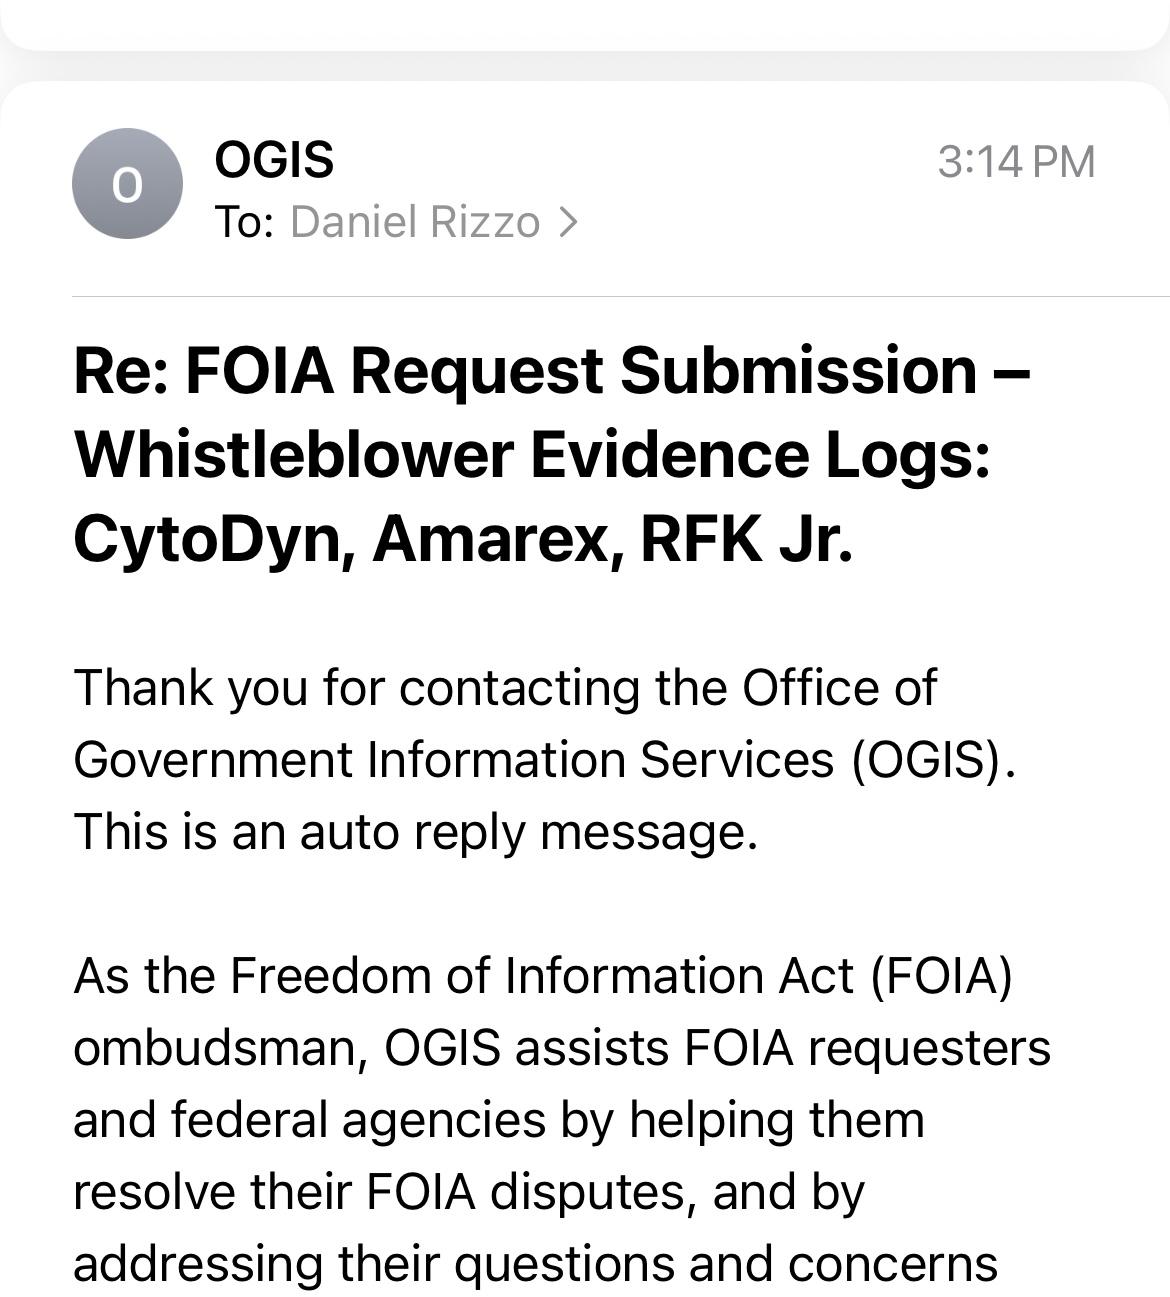Viewport: 1170px width, 1297px height.
Task: Tap the letter O inside the avatar
Action: click(x=127, y=186)
